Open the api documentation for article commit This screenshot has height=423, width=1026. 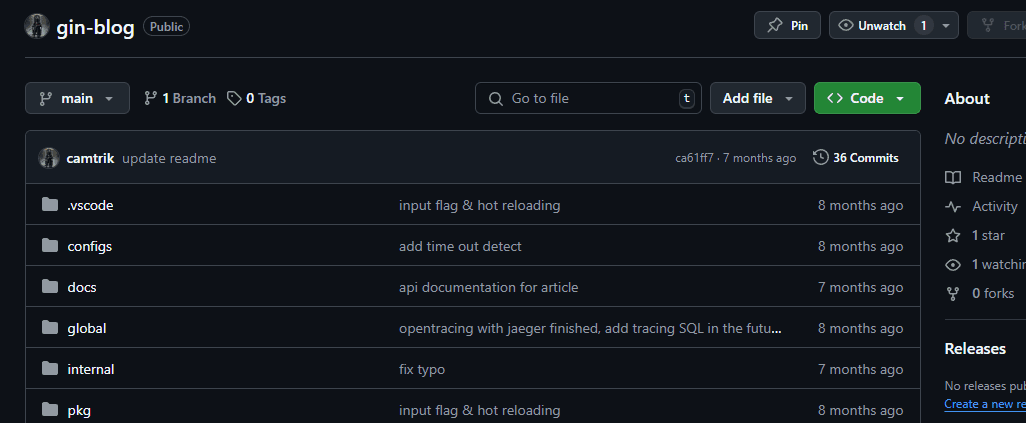(x=489, y=287)
